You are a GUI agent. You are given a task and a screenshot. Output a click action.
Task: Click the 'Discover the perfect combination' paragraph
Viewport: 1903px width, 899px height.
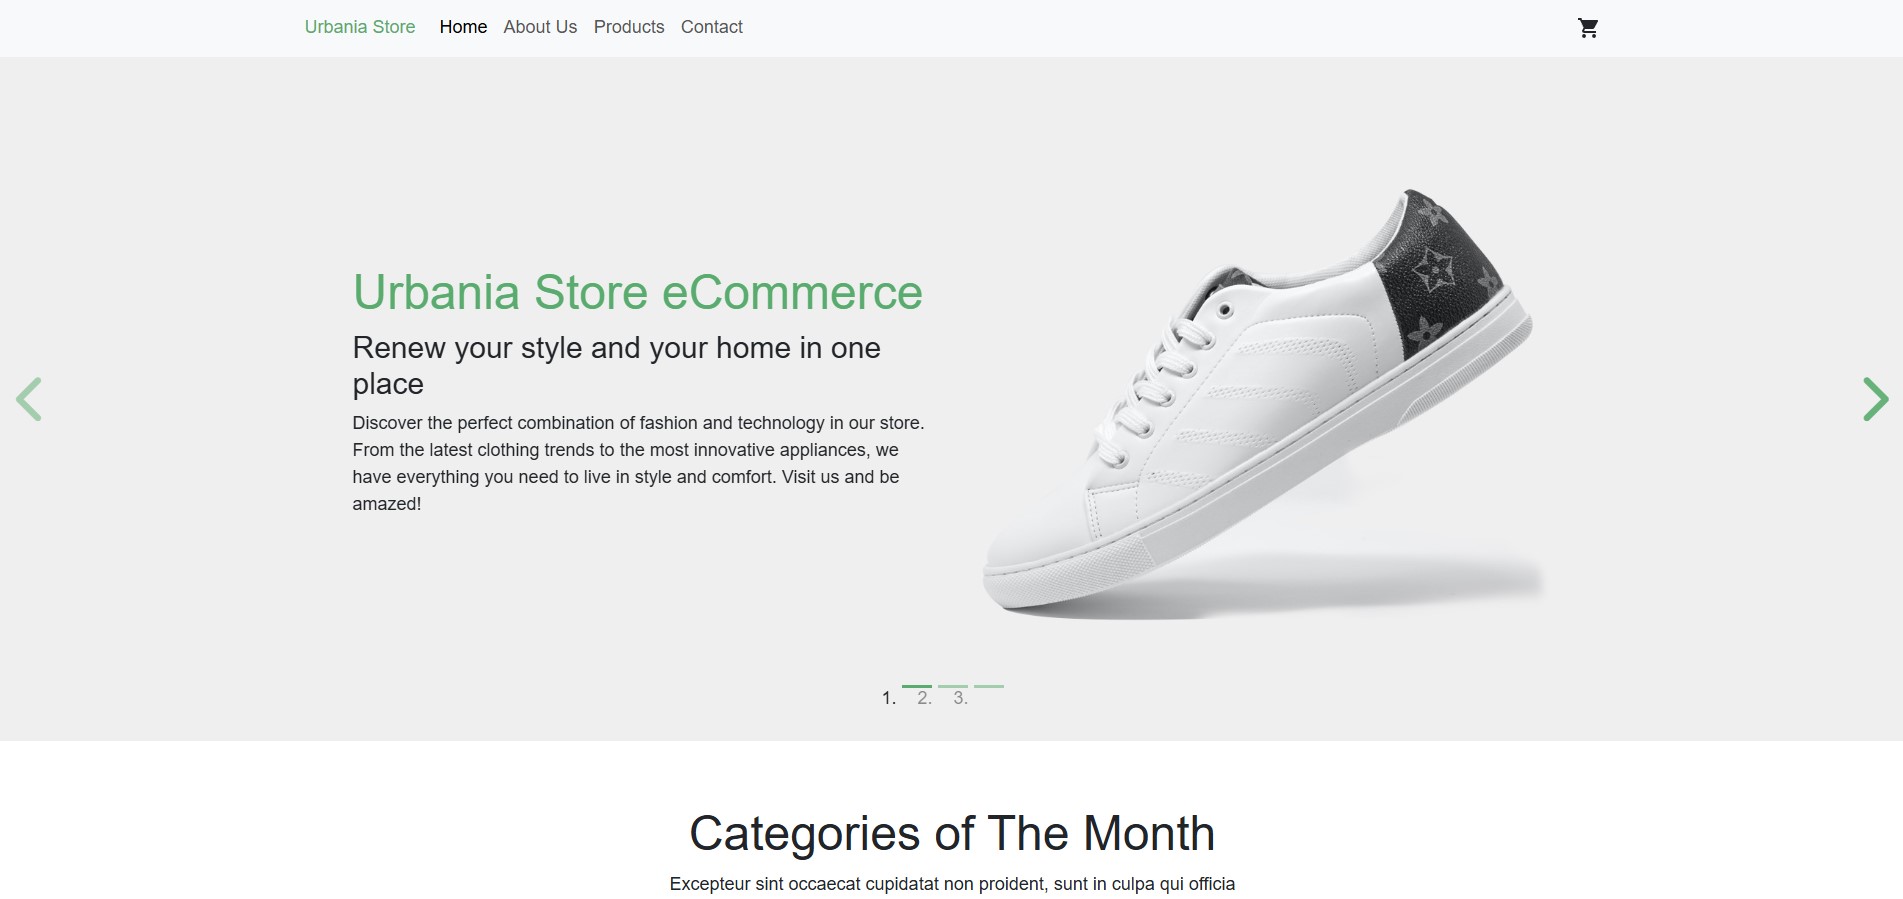pos(637,463)
